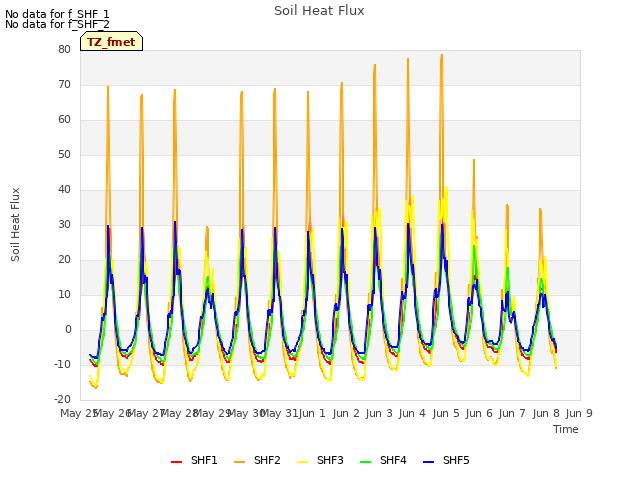Click the red SHF1 legend swatch
Viewport: 640px width, 480px height.
click(x=176, y=462)
